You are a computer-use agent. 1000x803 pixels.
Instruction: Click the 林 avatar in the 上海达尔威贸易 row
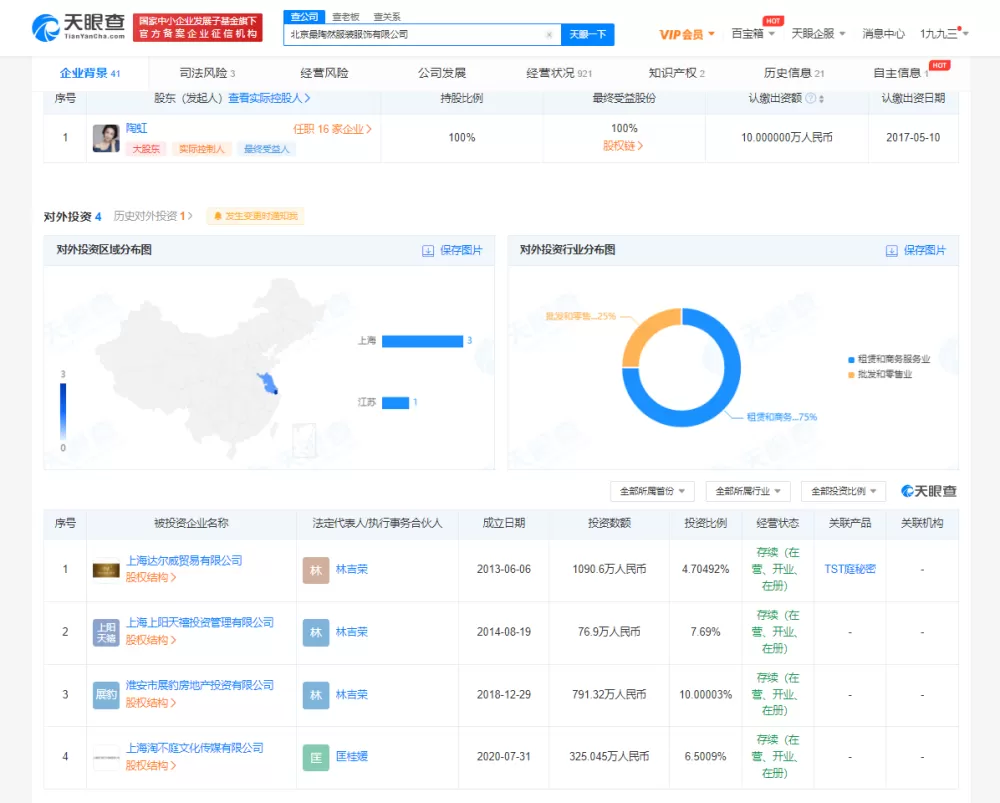tap(316, 570)
